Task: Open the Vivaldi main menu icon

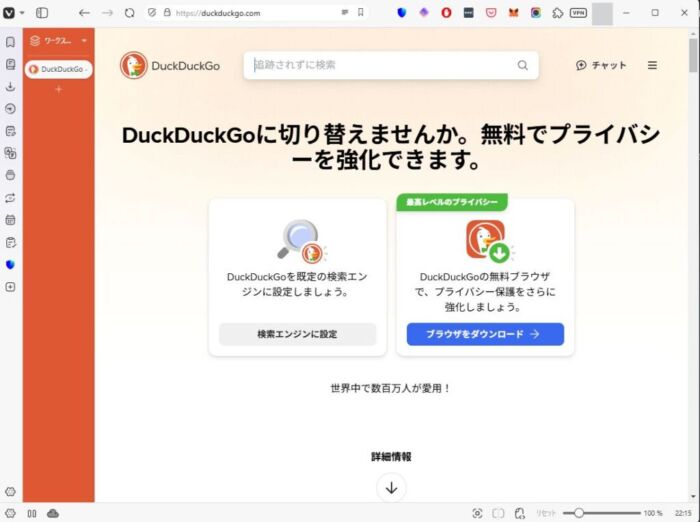Action: pos(8,13)
